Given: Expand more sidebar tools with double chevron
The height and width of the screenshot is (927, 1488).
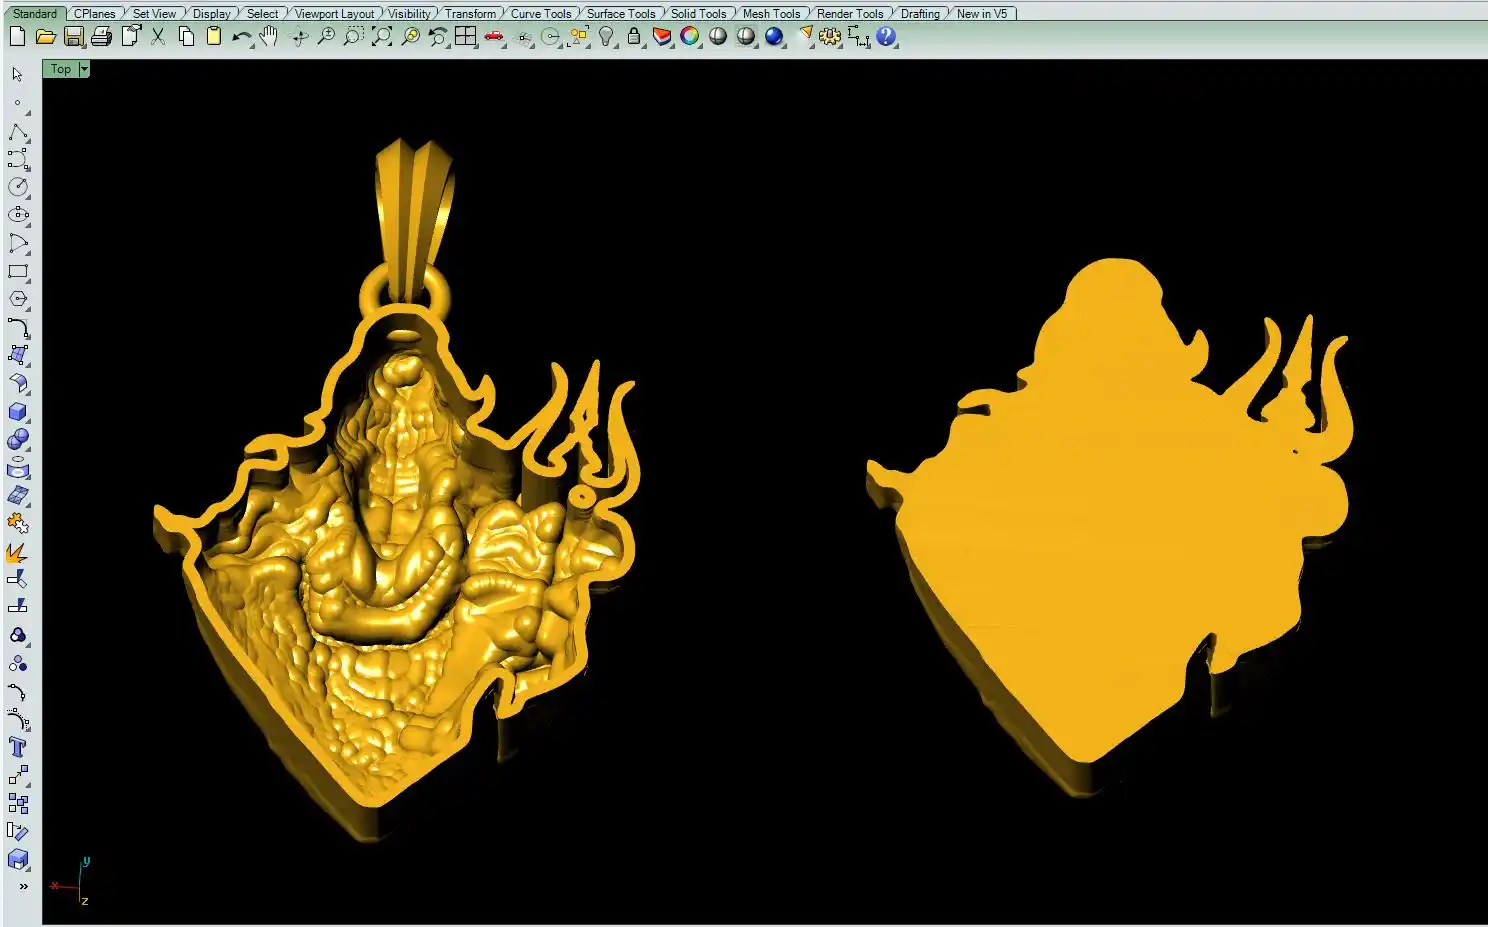Looking at the screenshot, I should [x=23, y=886].
